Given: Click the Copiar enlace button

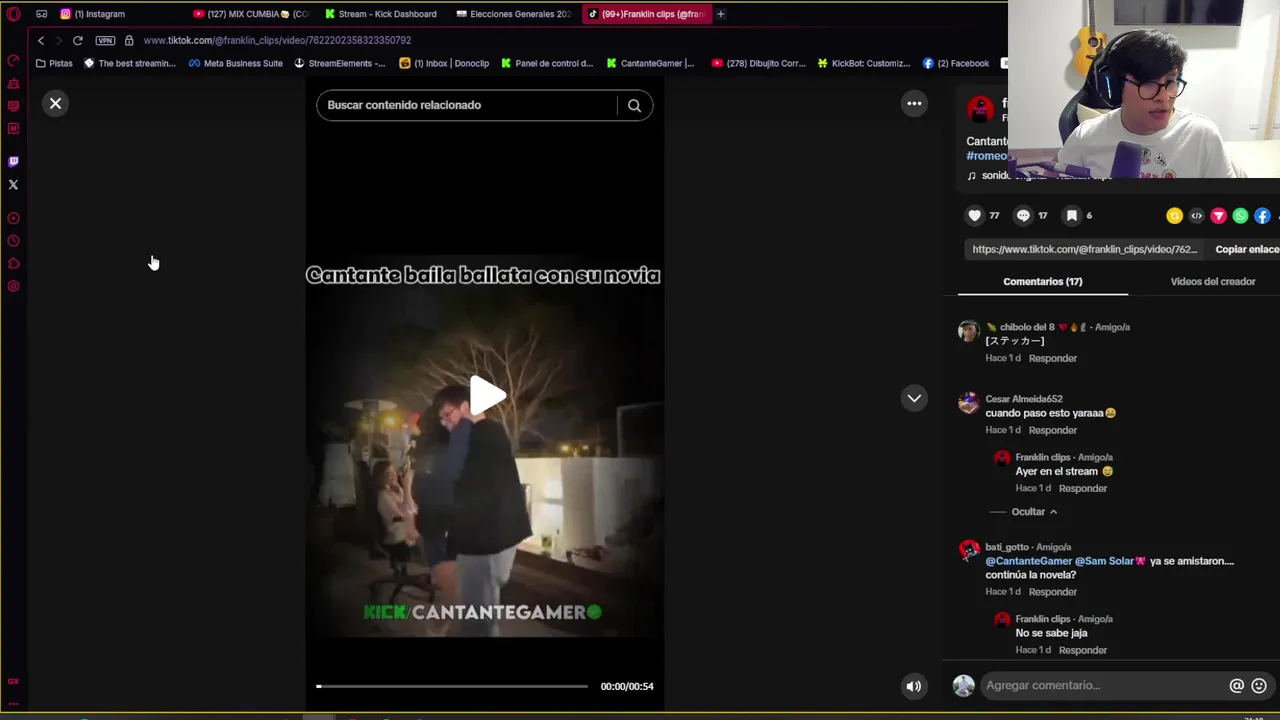Looking at the screenshot, I should pos(1247,249).
